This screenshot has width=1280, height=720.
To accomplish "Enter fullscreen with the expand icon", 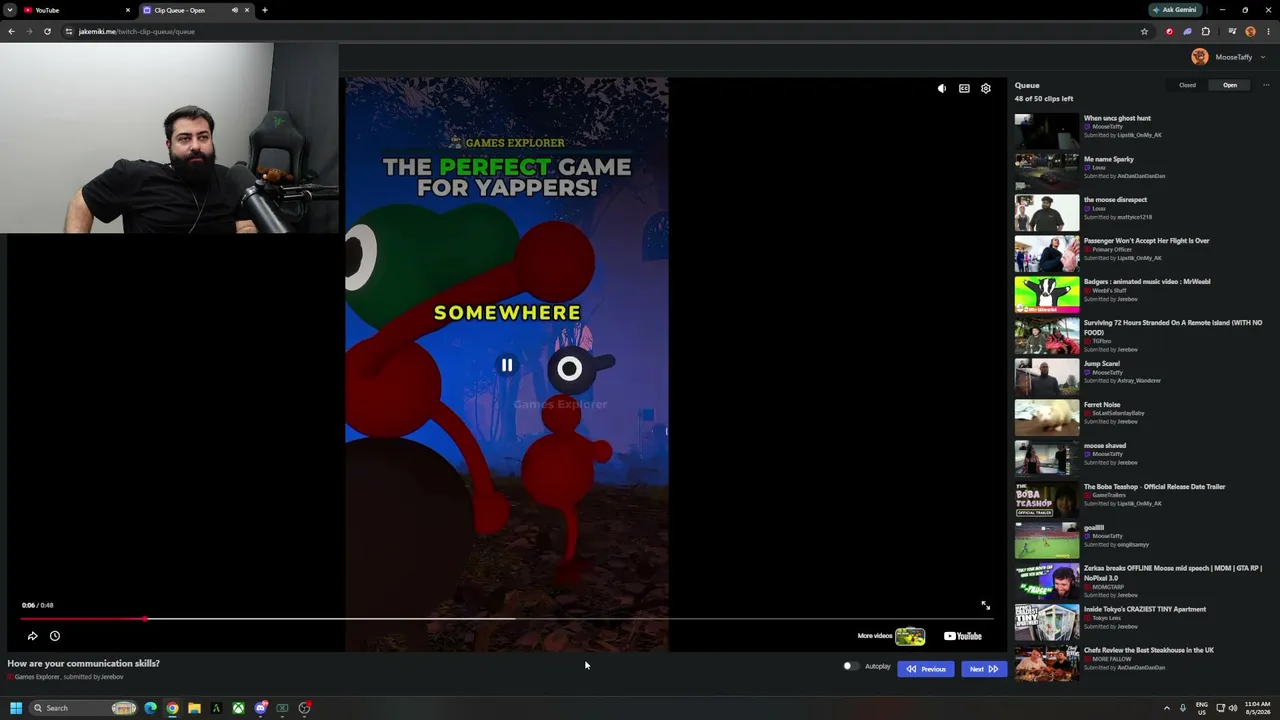I will (x=986, y=605).
